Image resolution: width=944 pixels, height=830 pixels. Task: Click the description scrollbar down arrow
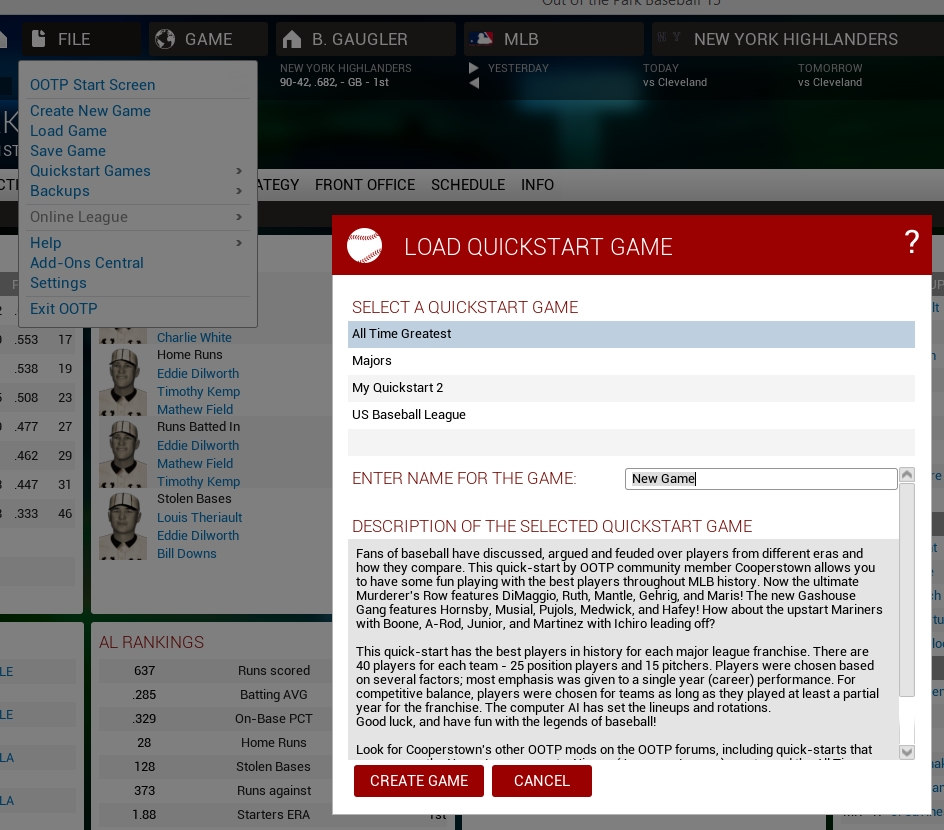pyautogui.click(x=907, y=752)
